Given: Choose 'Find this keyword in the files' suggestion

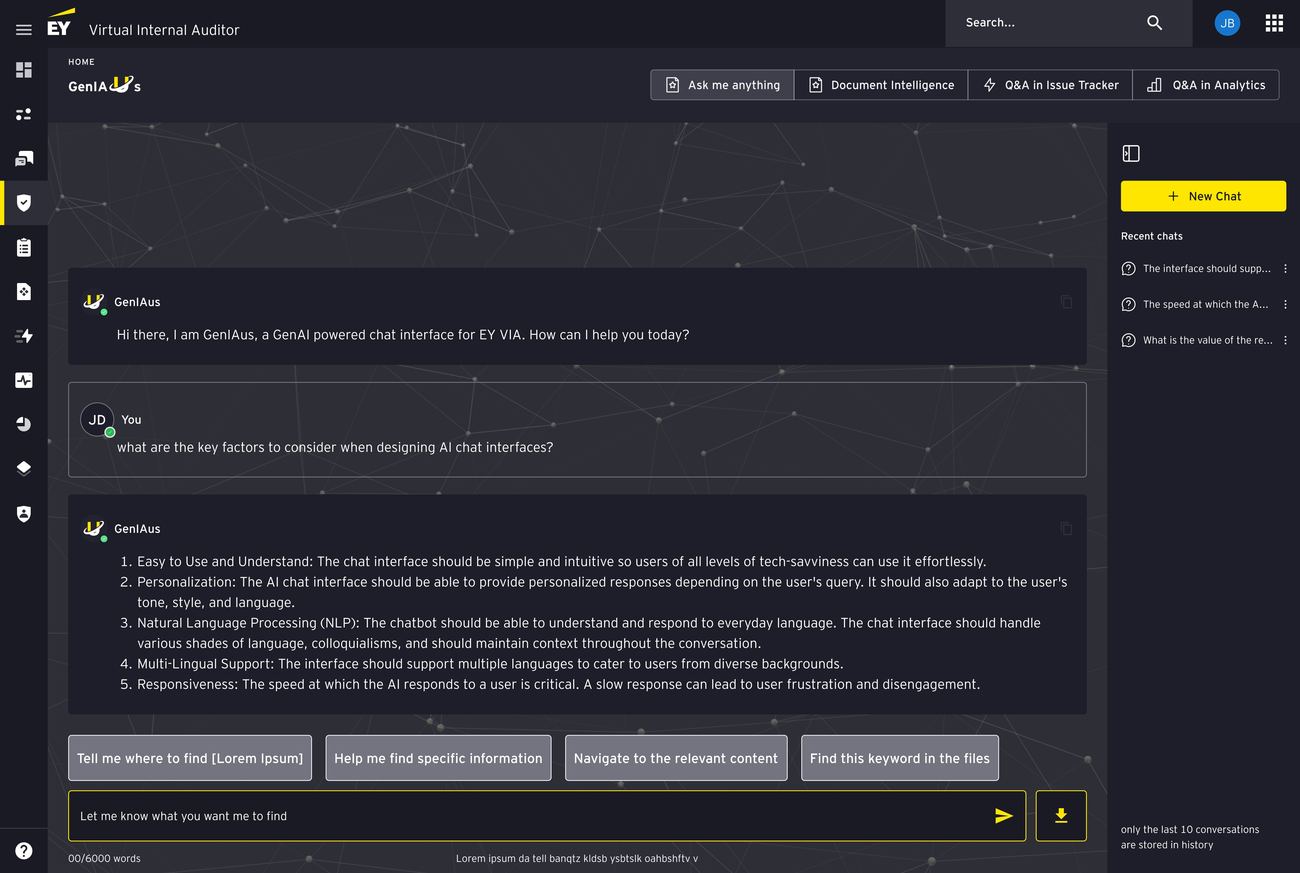Looking at the screenshot, I should pos(900,758).
